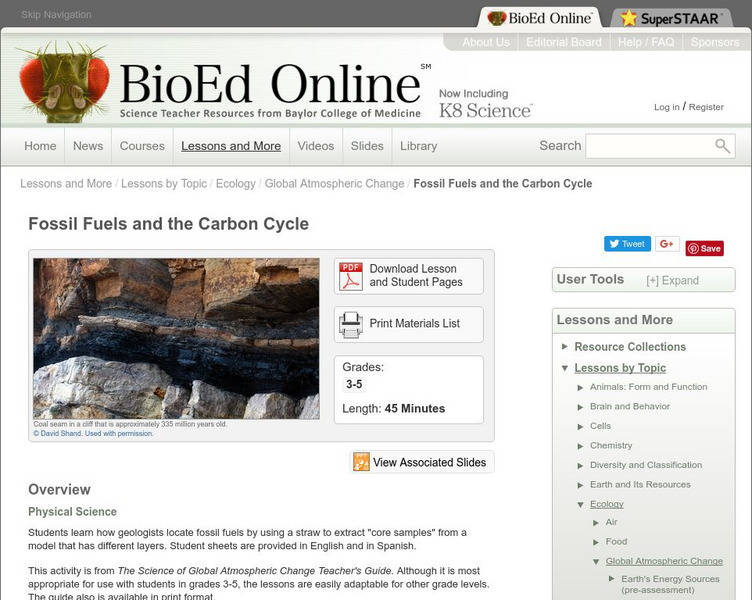Expand the Chemistry topic
Image resolution: width=752 pixels, height=600 pixels.
[x=581, y=446]
